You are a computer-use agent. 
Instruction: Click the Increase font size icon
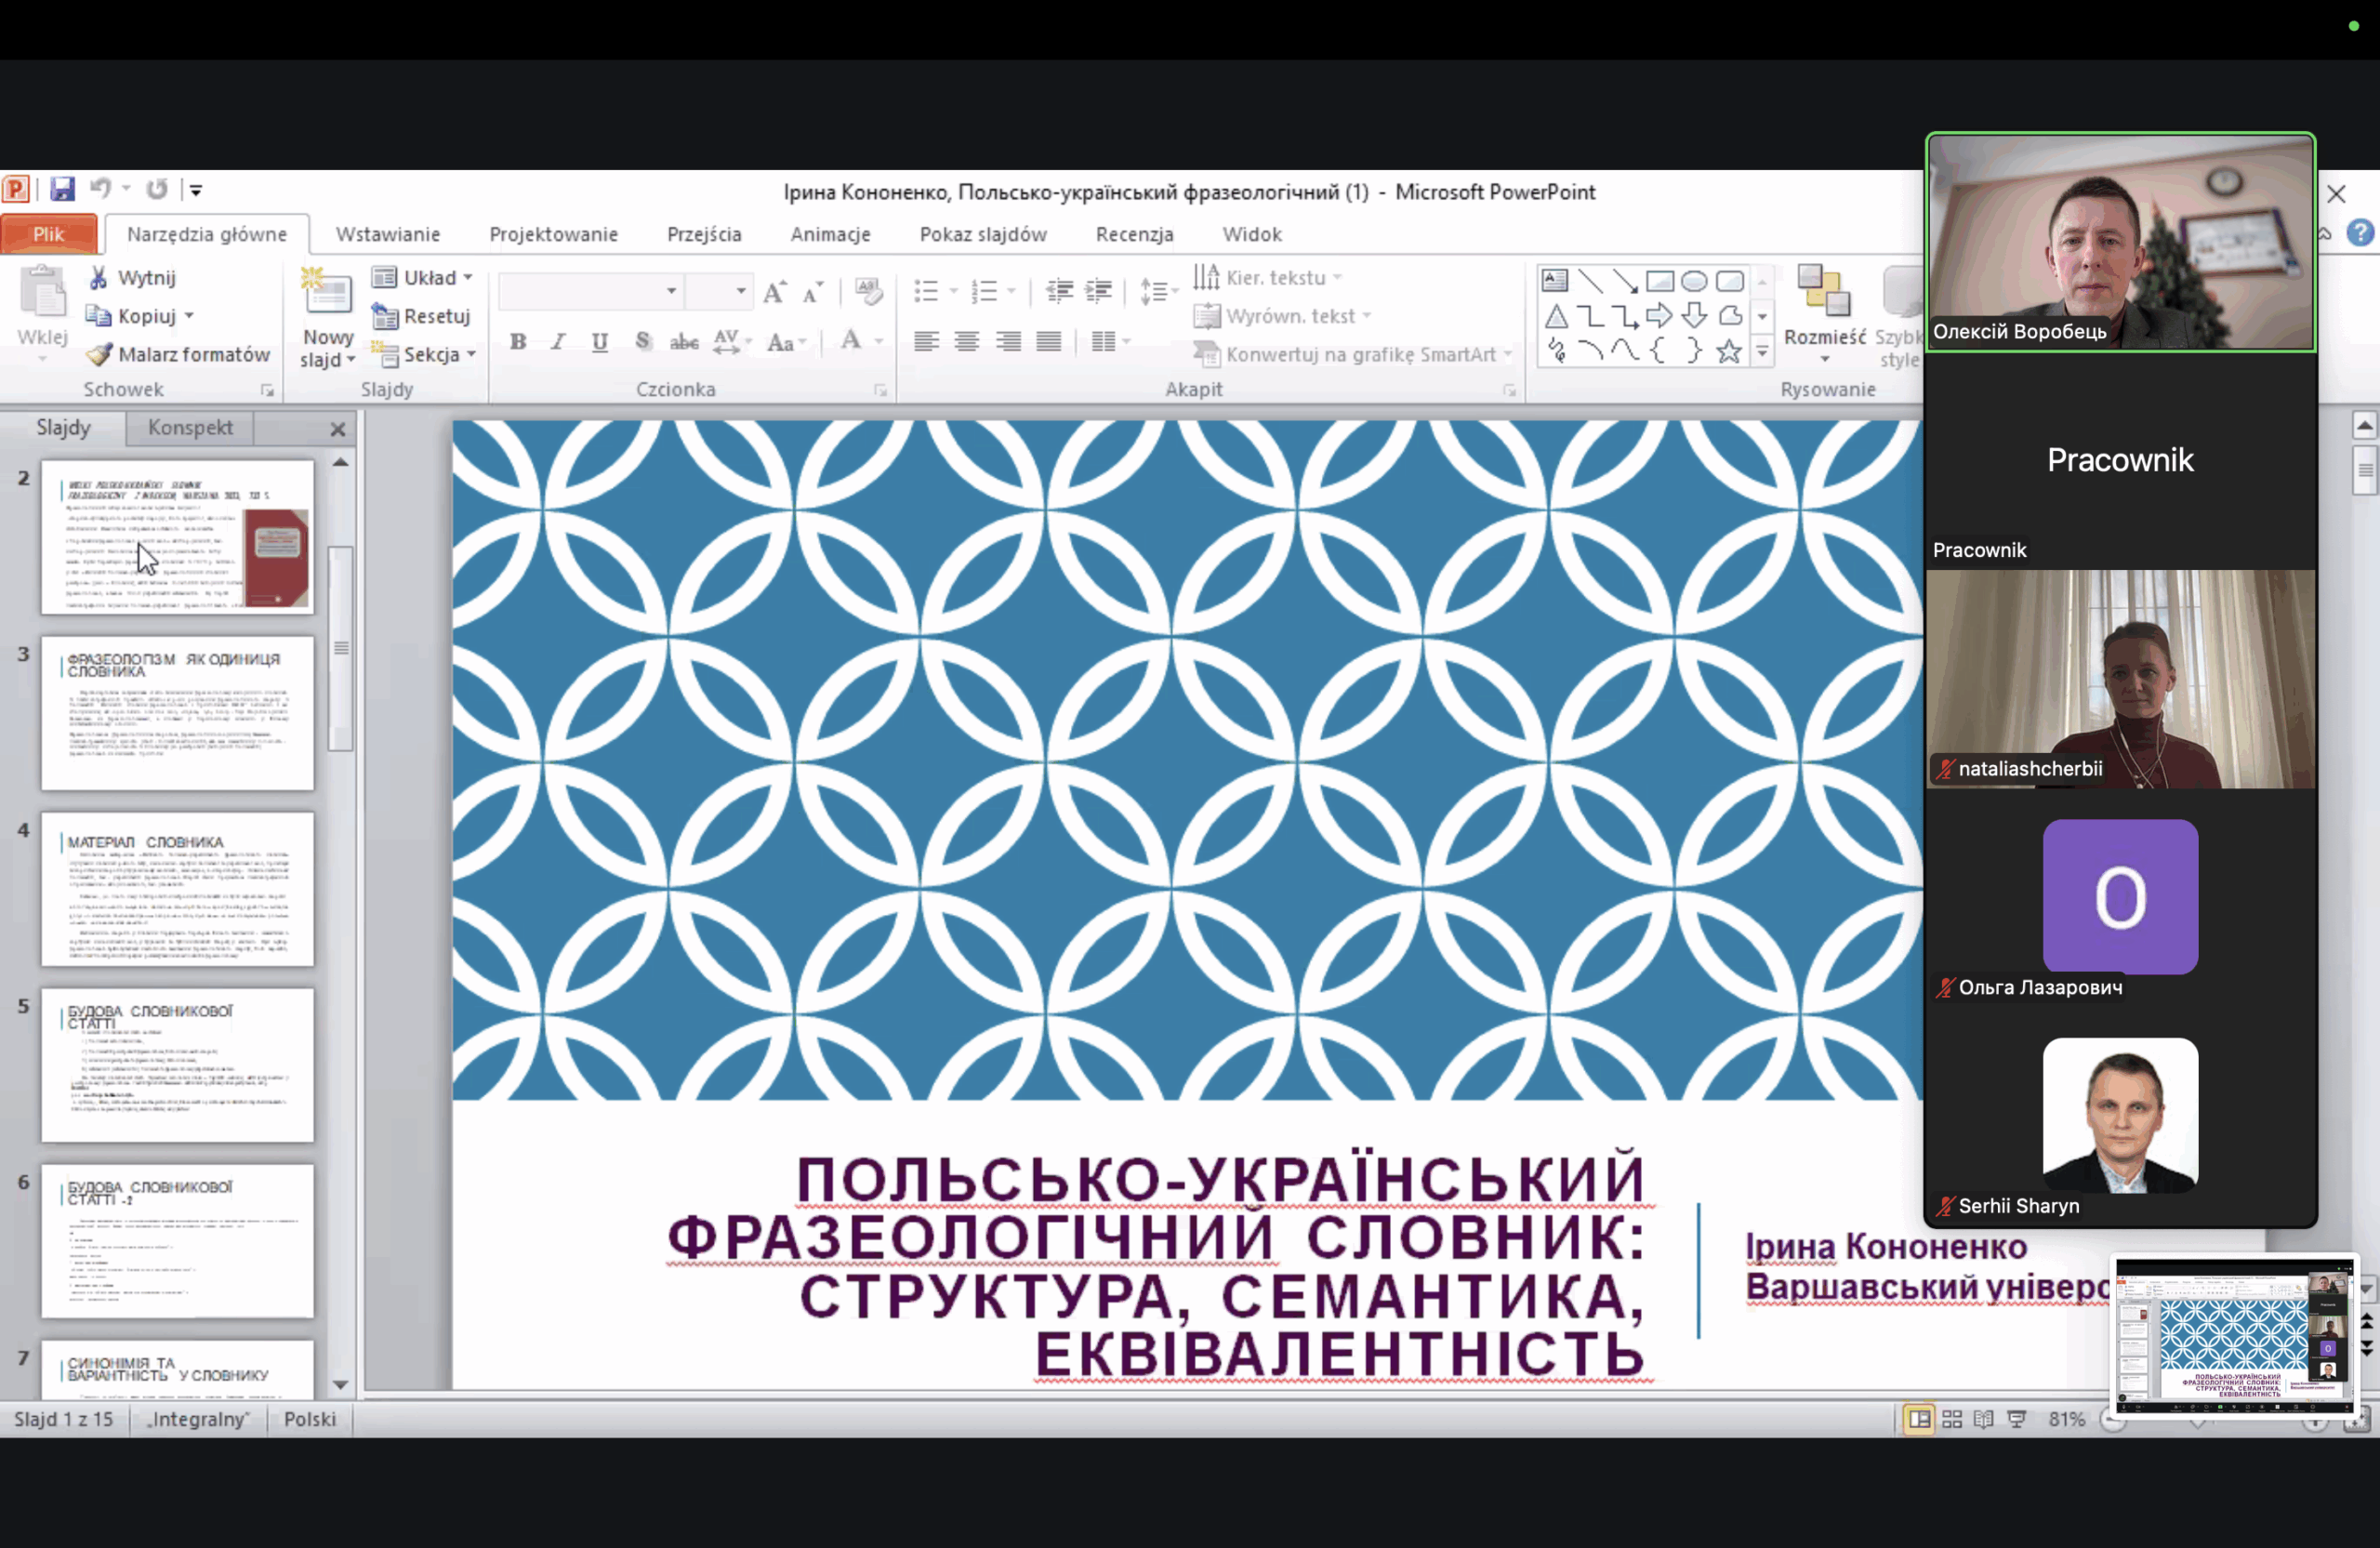coord(774,292)
